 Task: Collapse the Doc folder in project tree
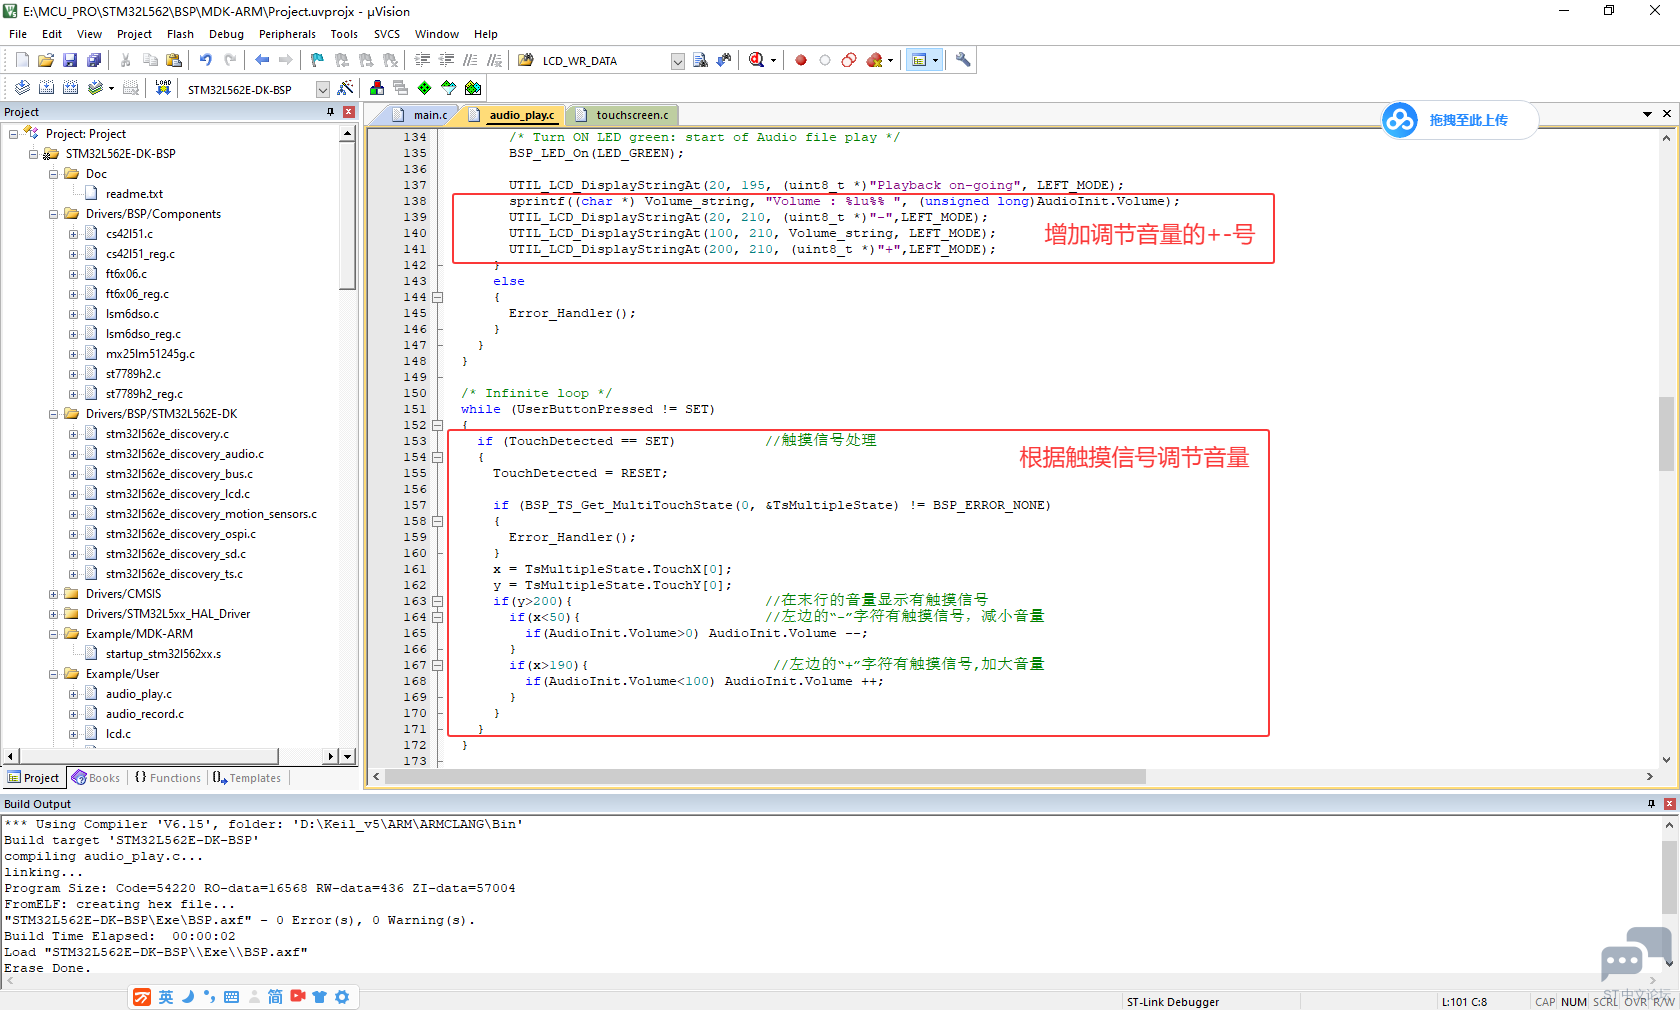coord(54,174)
